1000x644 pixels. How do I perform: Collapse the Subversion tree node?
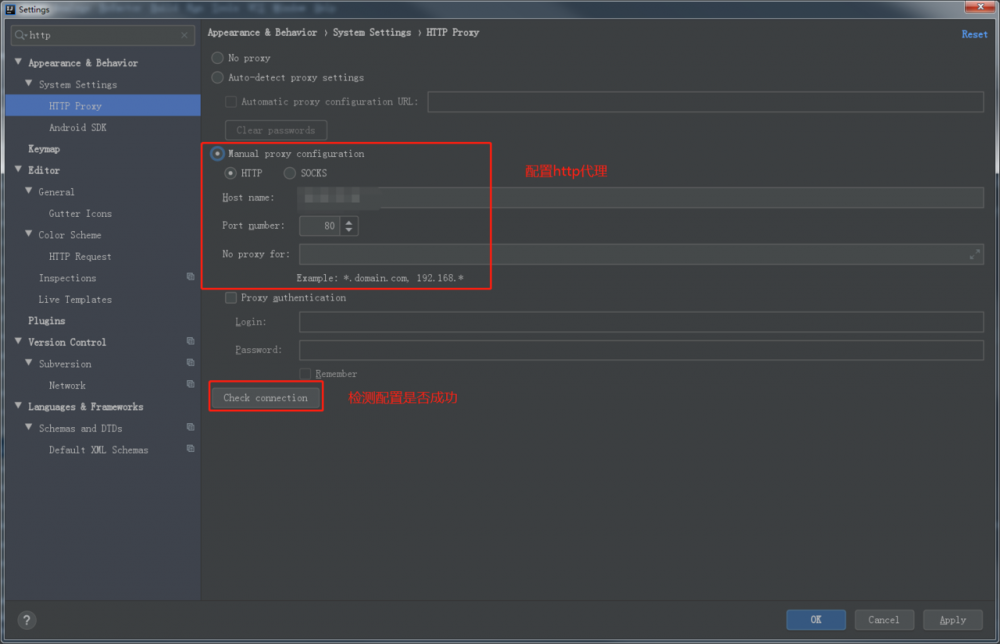pyautogui.click(x=29, y=363)
